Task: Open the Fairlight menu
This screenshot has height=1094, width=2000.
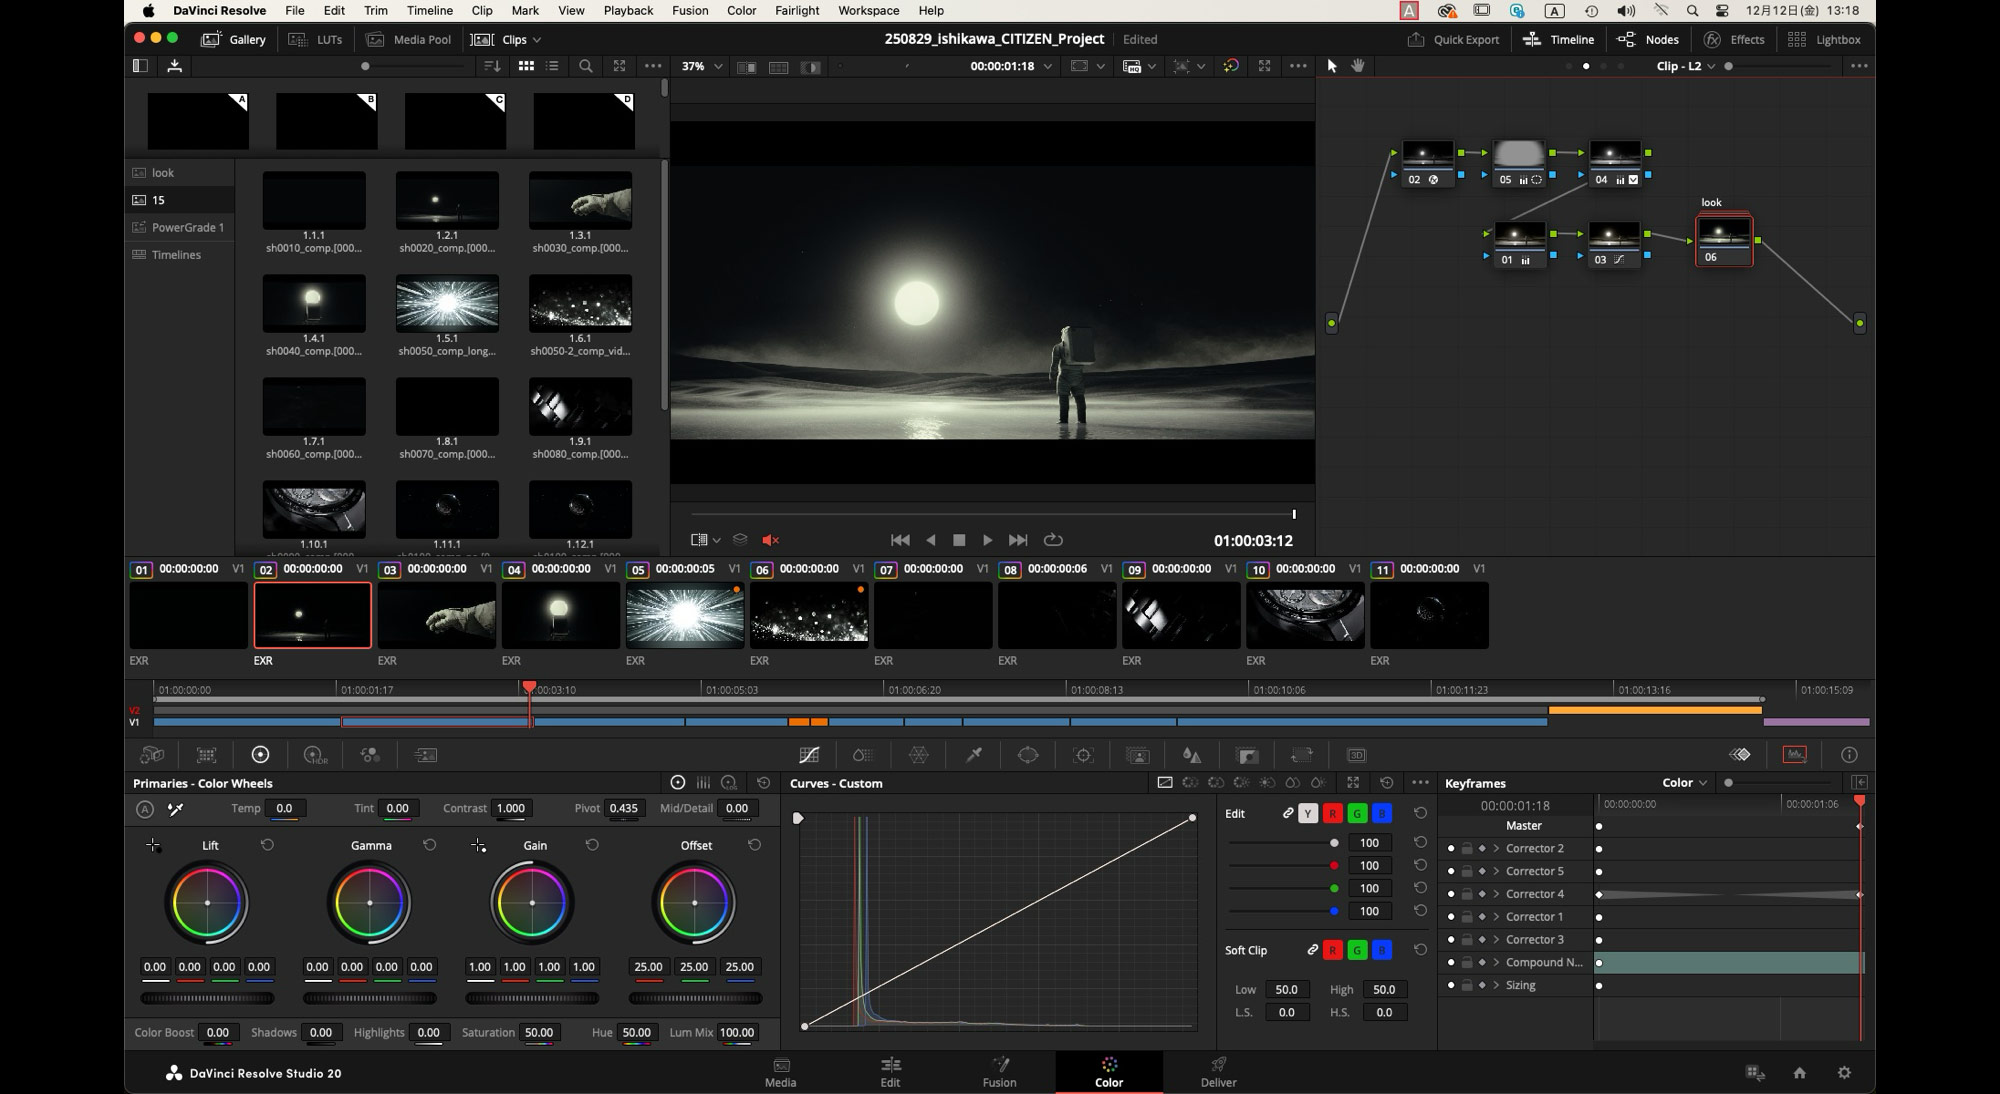Action: pyautogui.click(x=796, y=10)
